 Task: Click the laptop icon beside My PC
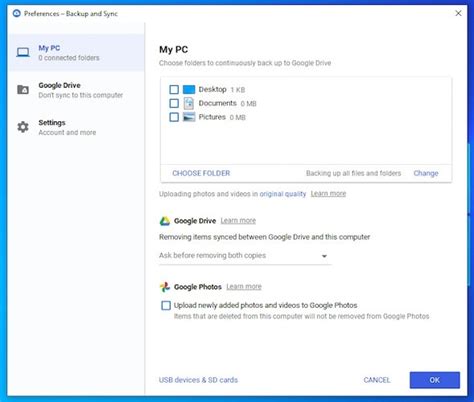23,52
